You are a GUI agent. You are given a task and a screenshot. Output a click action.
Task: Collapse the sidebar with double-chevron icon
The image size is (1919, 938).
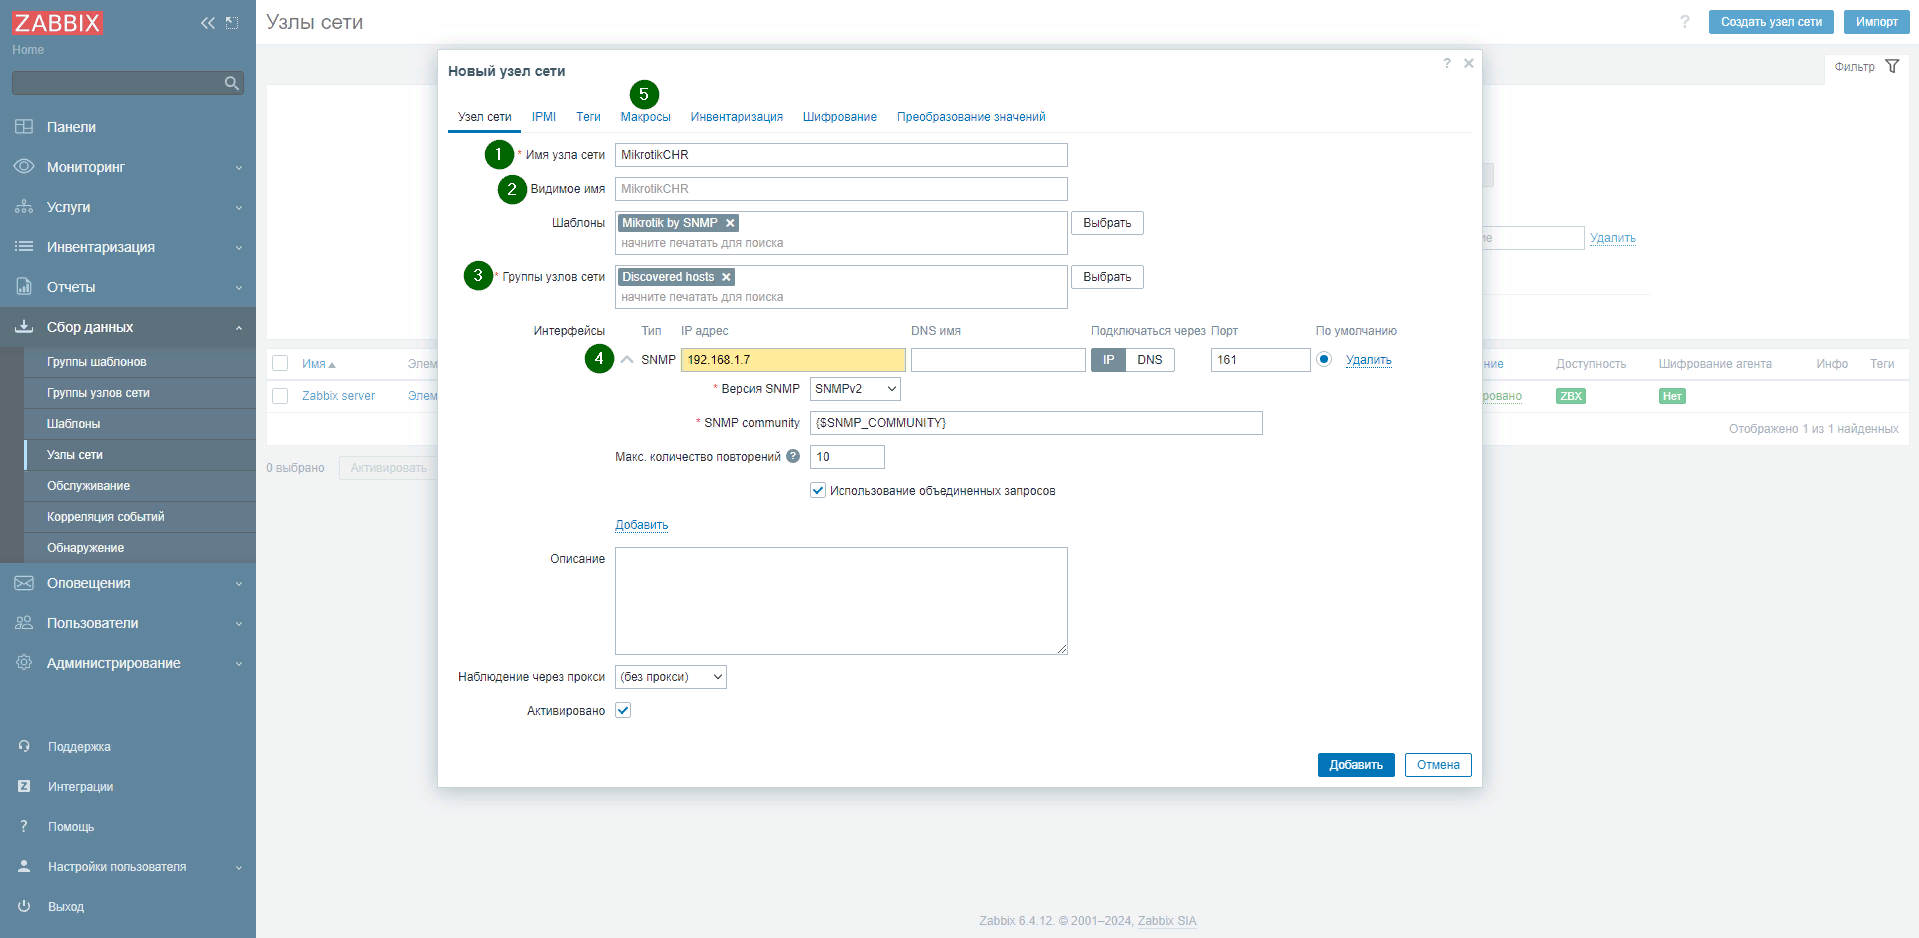208,23
